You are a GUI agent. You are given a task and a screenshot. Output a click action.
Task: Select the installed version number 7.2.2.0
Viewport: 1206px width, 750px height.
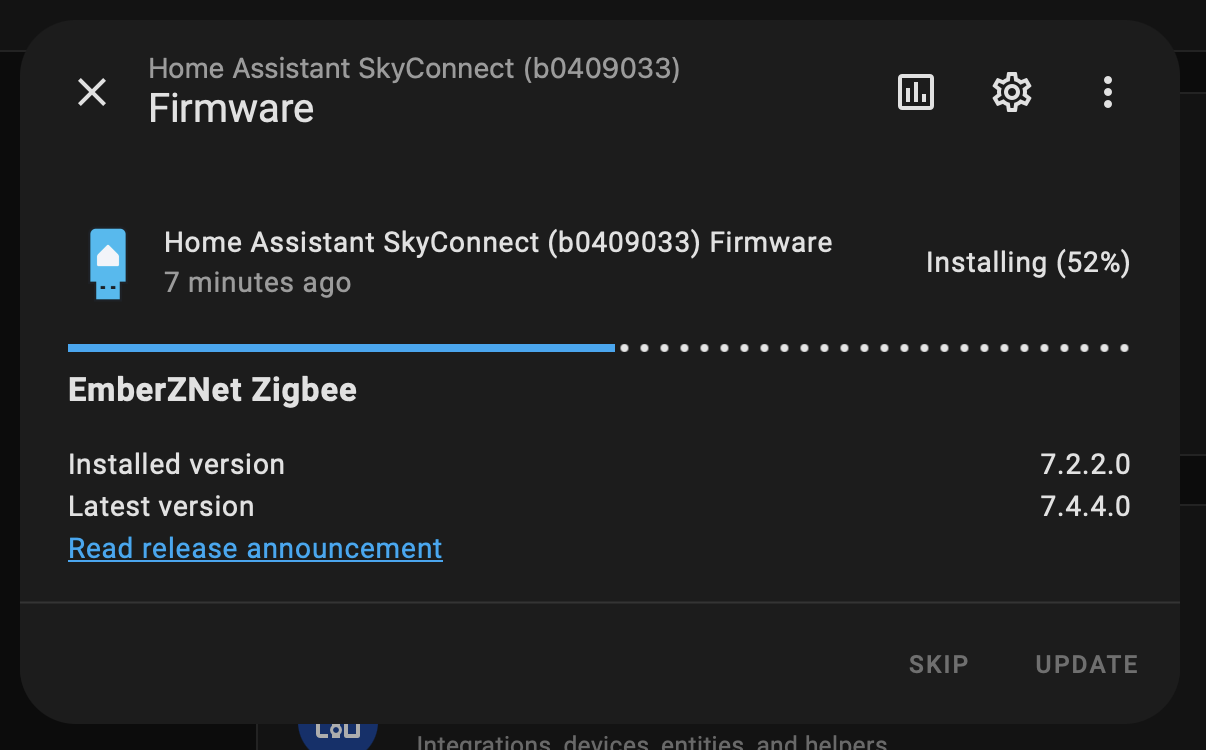(x=1085, y=464)
